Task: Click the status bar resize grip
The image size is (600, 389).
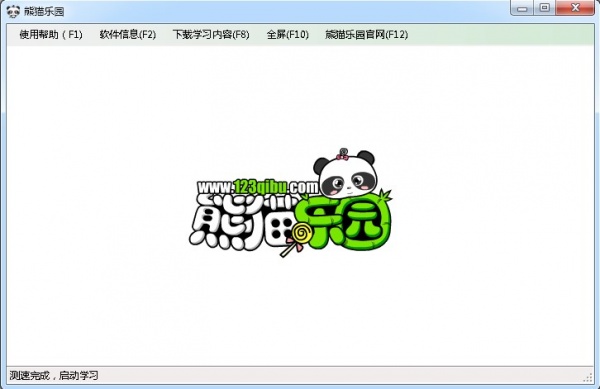Action: [x=588, y=378]
